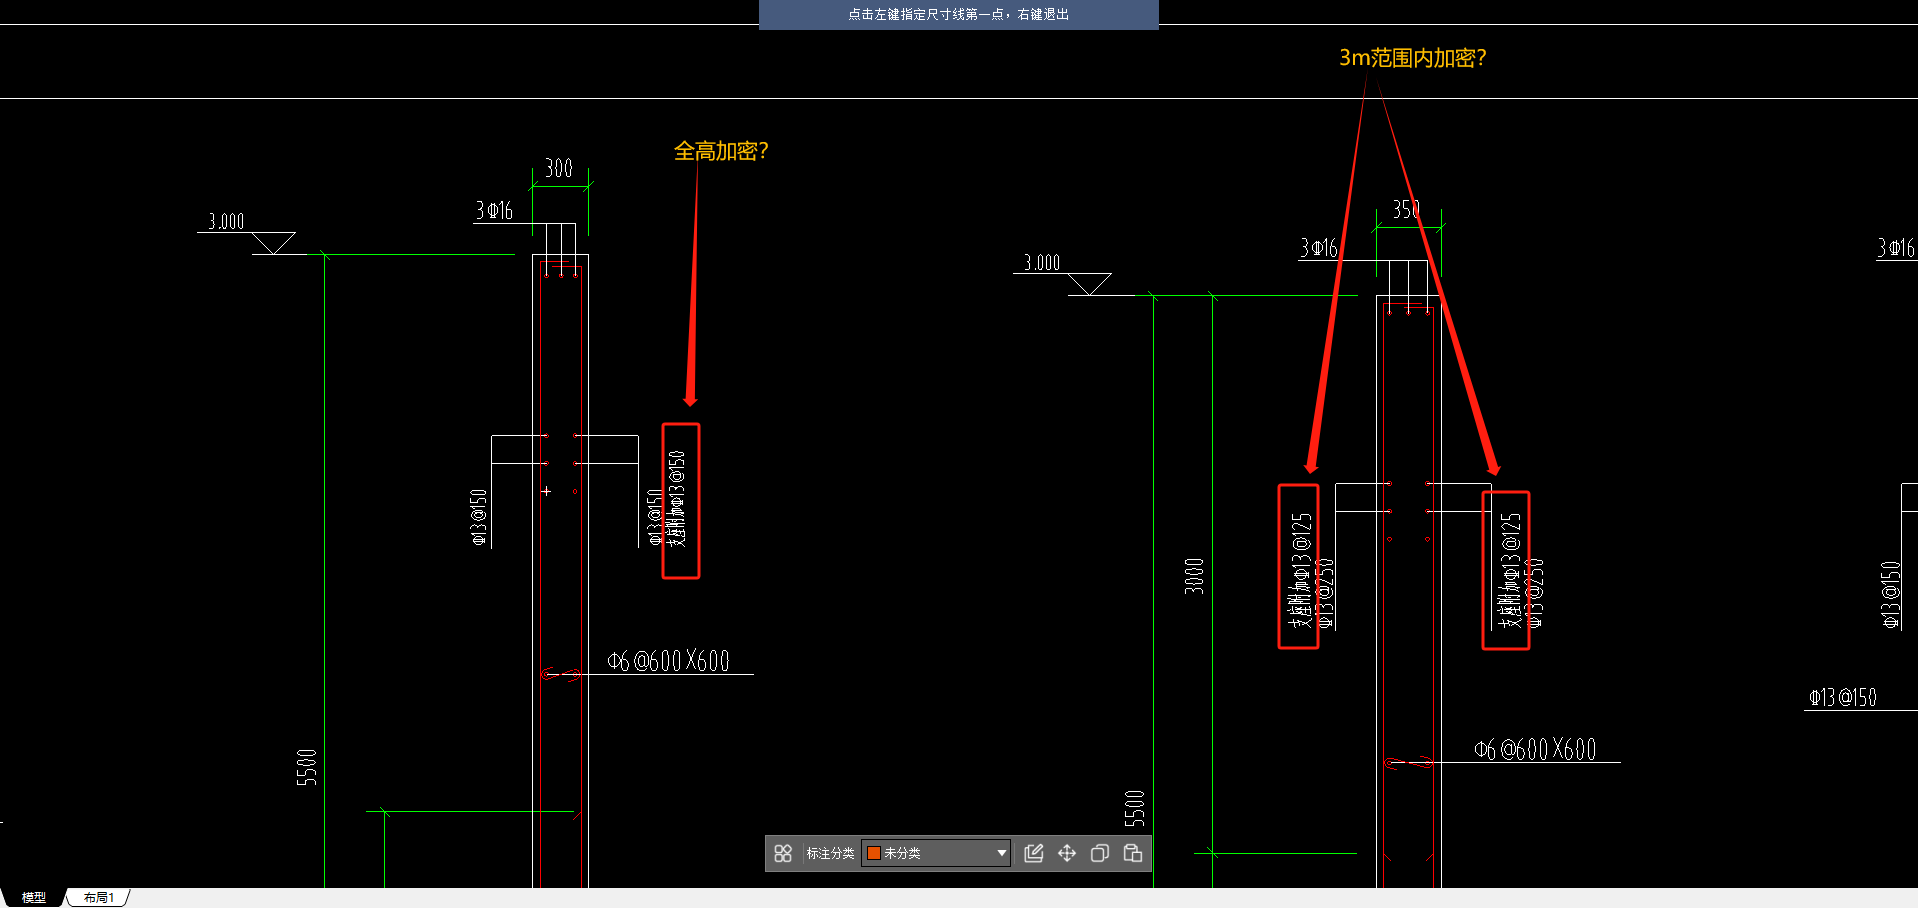Select the 3.000 elevation mark at left

[x=226, y=221]
